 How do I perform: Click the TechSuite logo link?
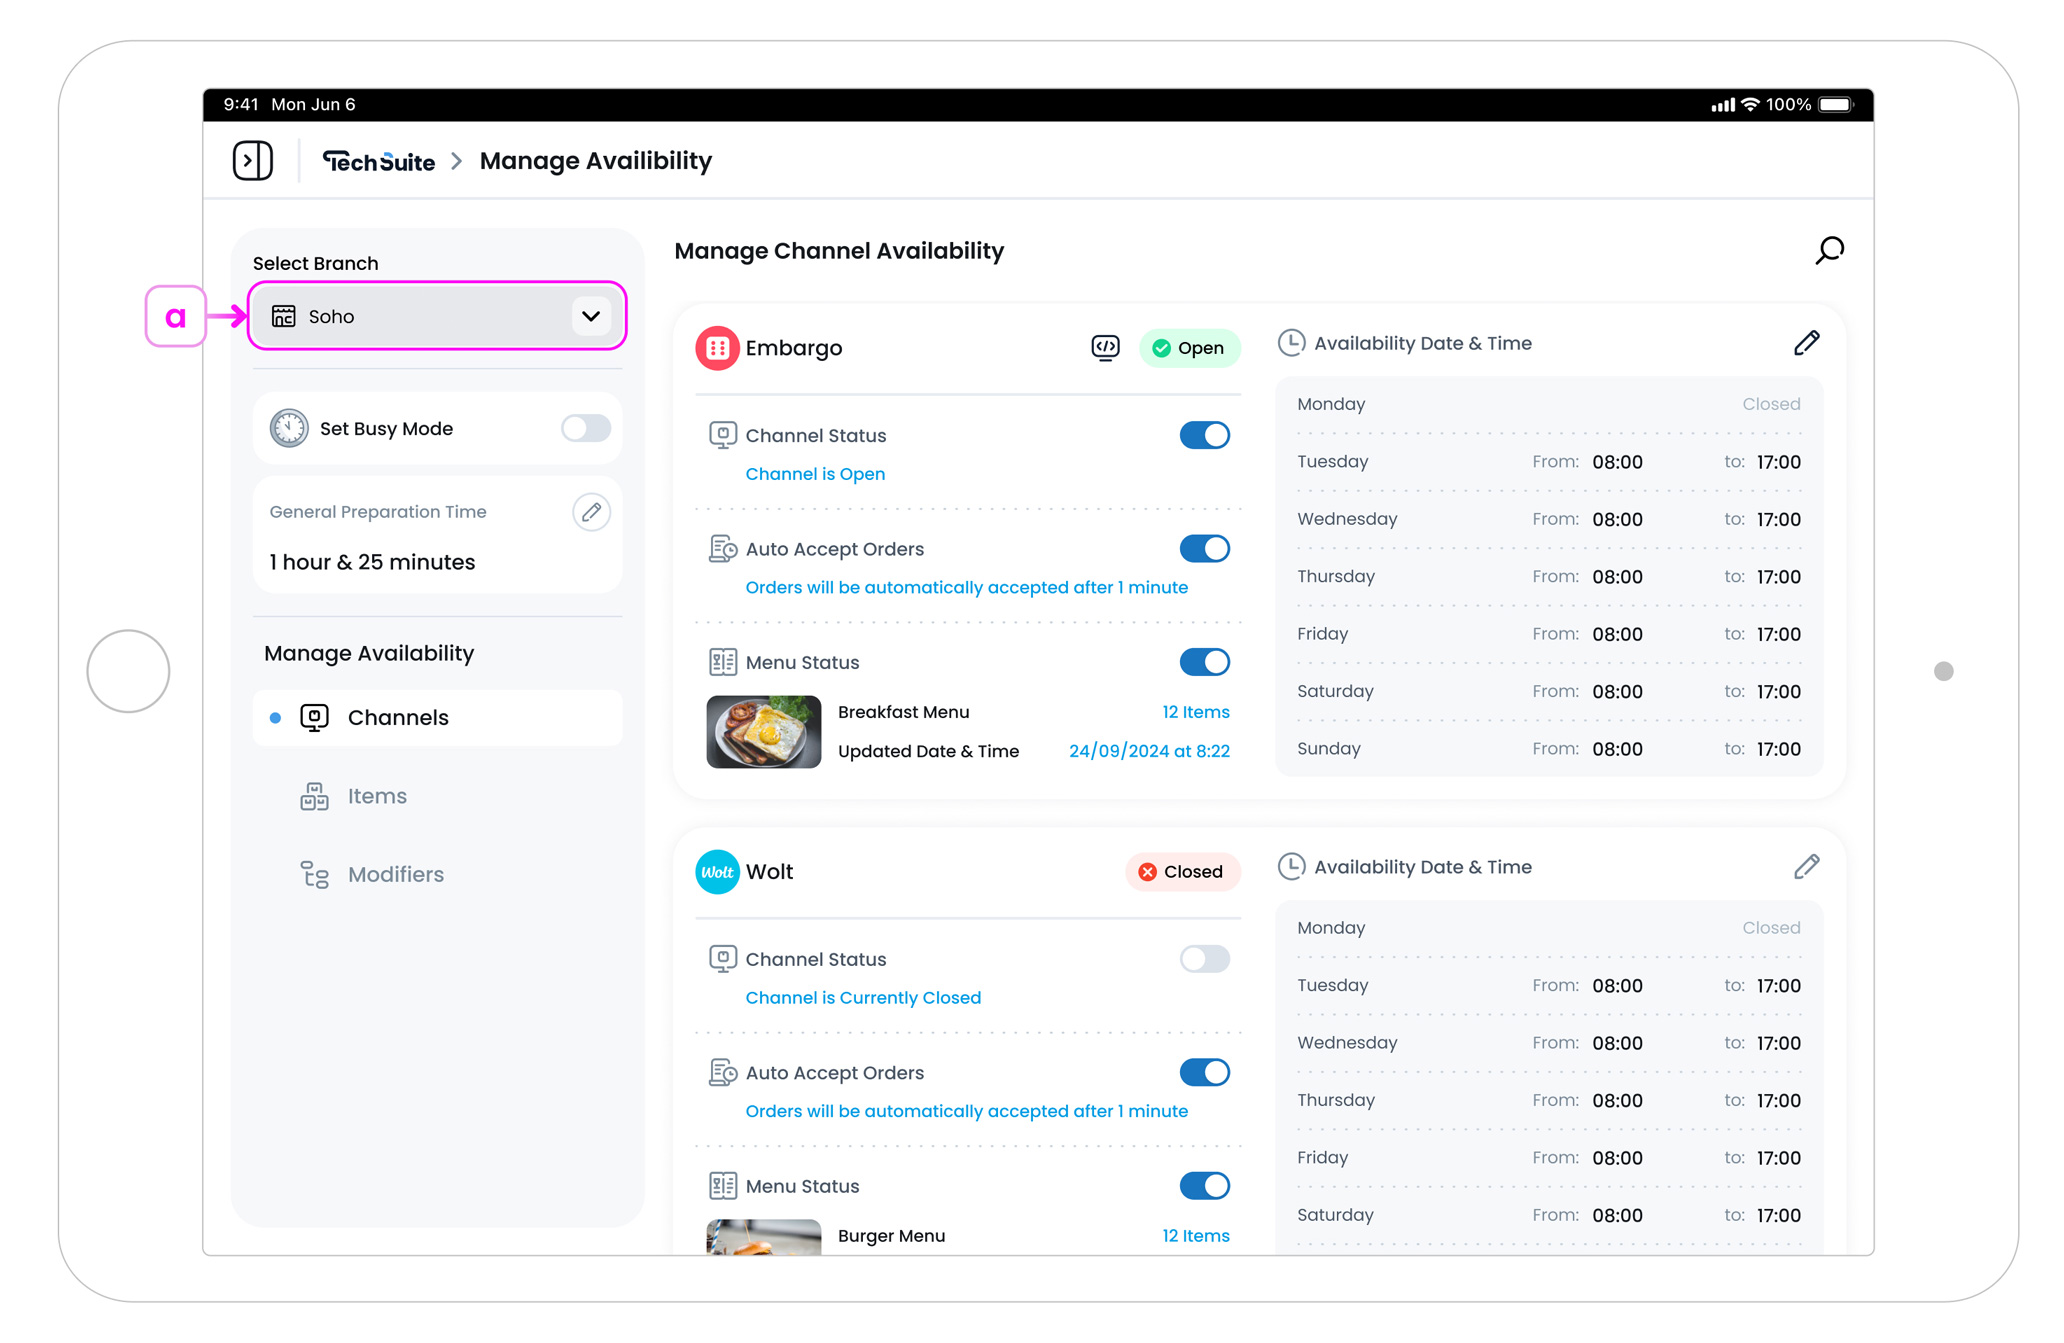[x=378, y=161]
